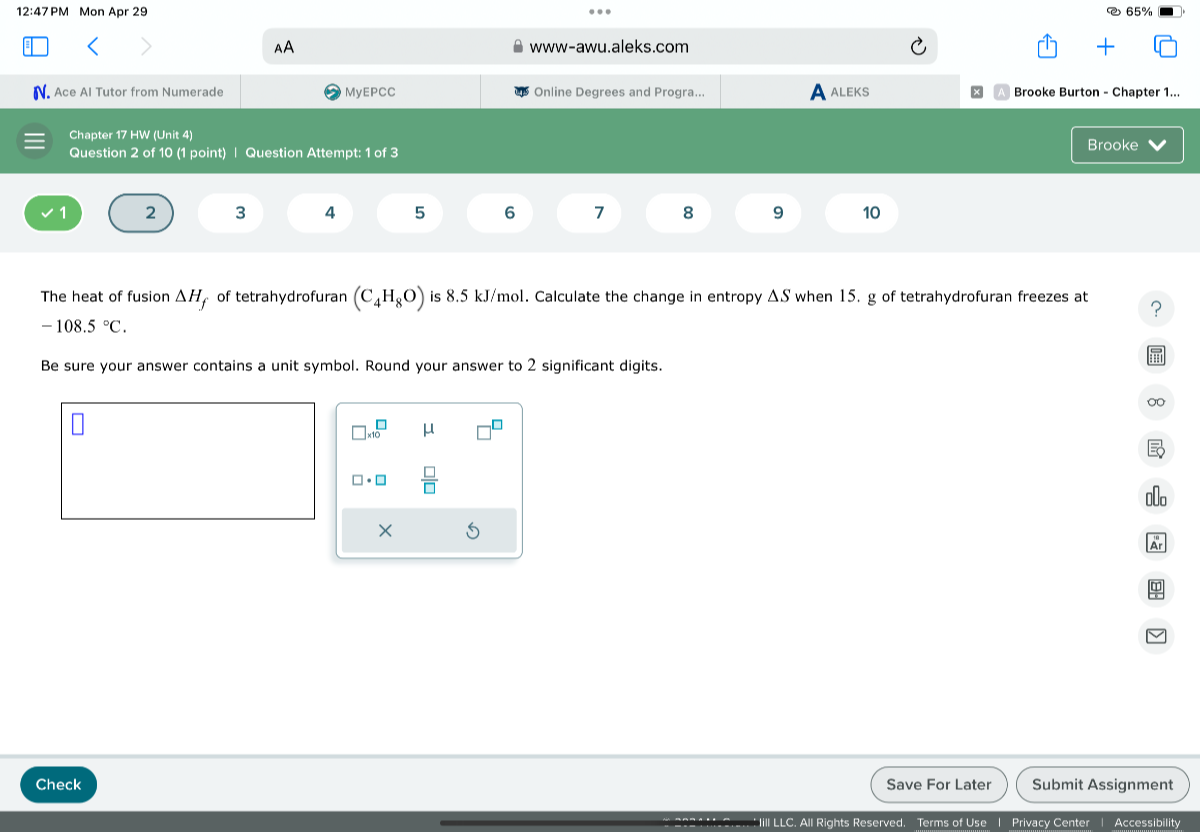Switch to the ALEKS tab
Screen dimensions: 1200x833
point(840,92)
